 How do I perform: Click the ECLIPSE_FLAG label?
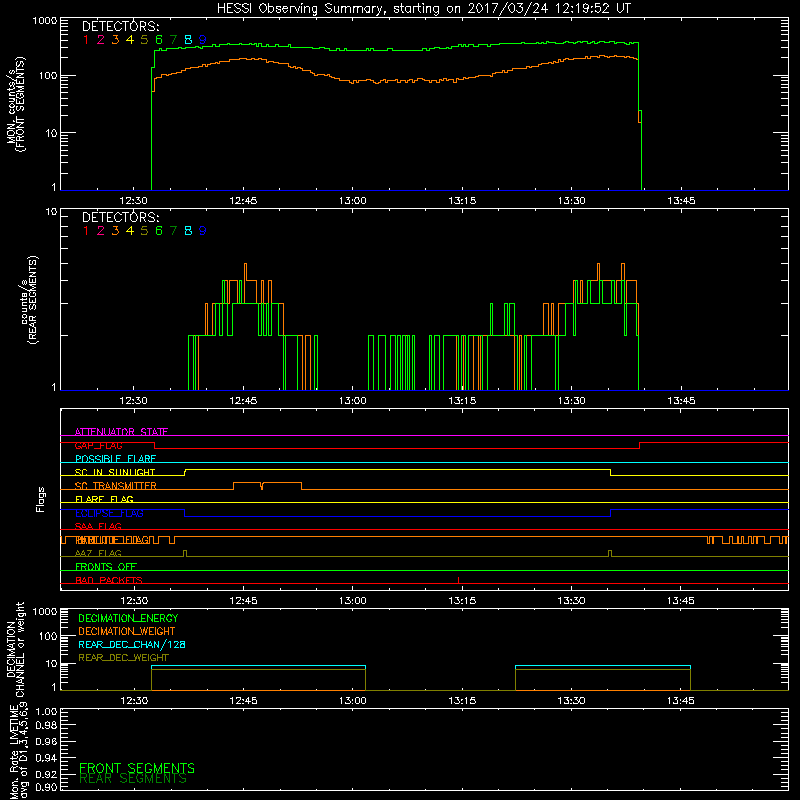(x=109, y=513)
